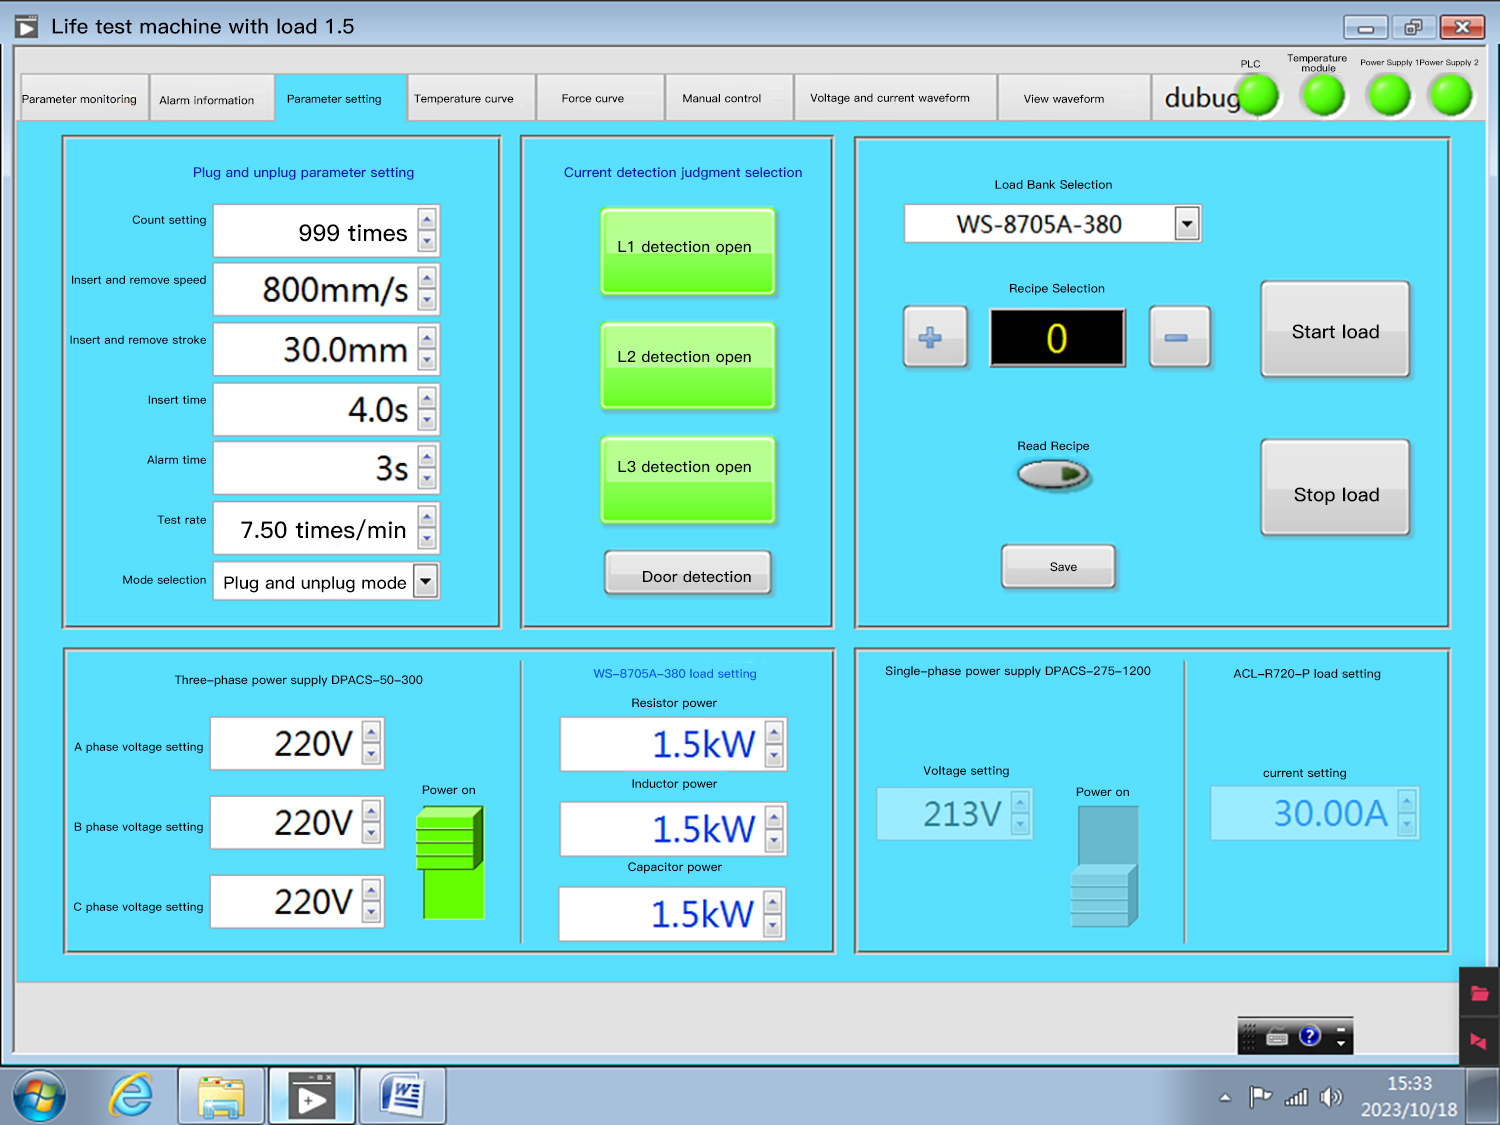Toggle L3 detection open
The height and width of the screenshot is (1125, 1500).
point(688,479)
